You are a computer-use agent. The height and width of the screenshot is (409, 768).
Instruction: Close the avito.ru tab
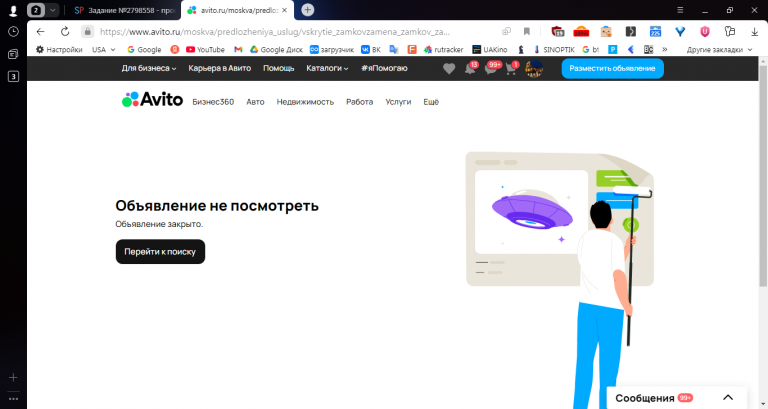tap(284, 10)
